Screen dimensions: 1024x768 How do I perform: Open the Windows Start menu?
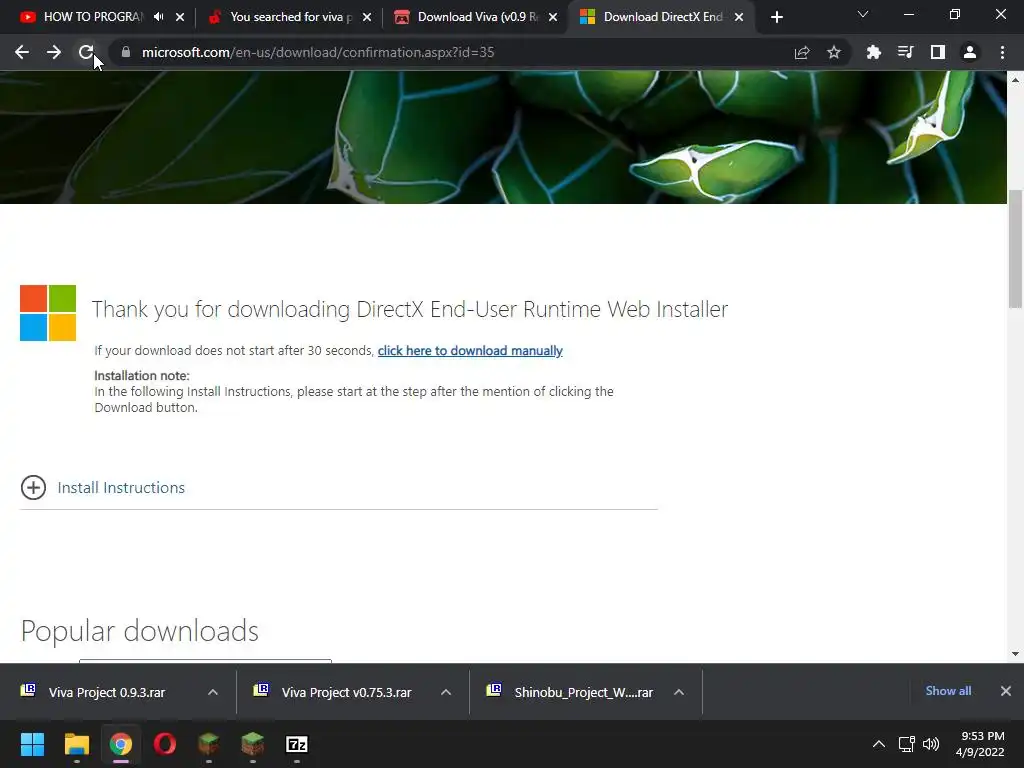(x=32, y=744)
